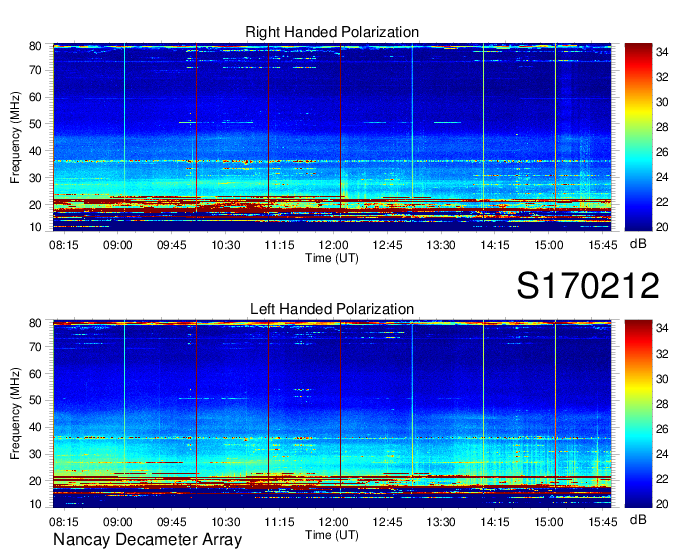Click the 24 label on lower color scale
This screenshot has height=552, width=680.
pyautogui.click(x=662, y=454)
